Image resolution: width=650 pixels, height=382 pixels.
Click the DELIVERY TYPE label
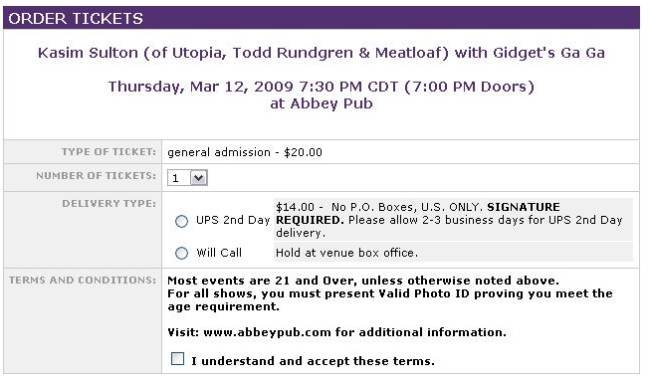tap(109, 203)
